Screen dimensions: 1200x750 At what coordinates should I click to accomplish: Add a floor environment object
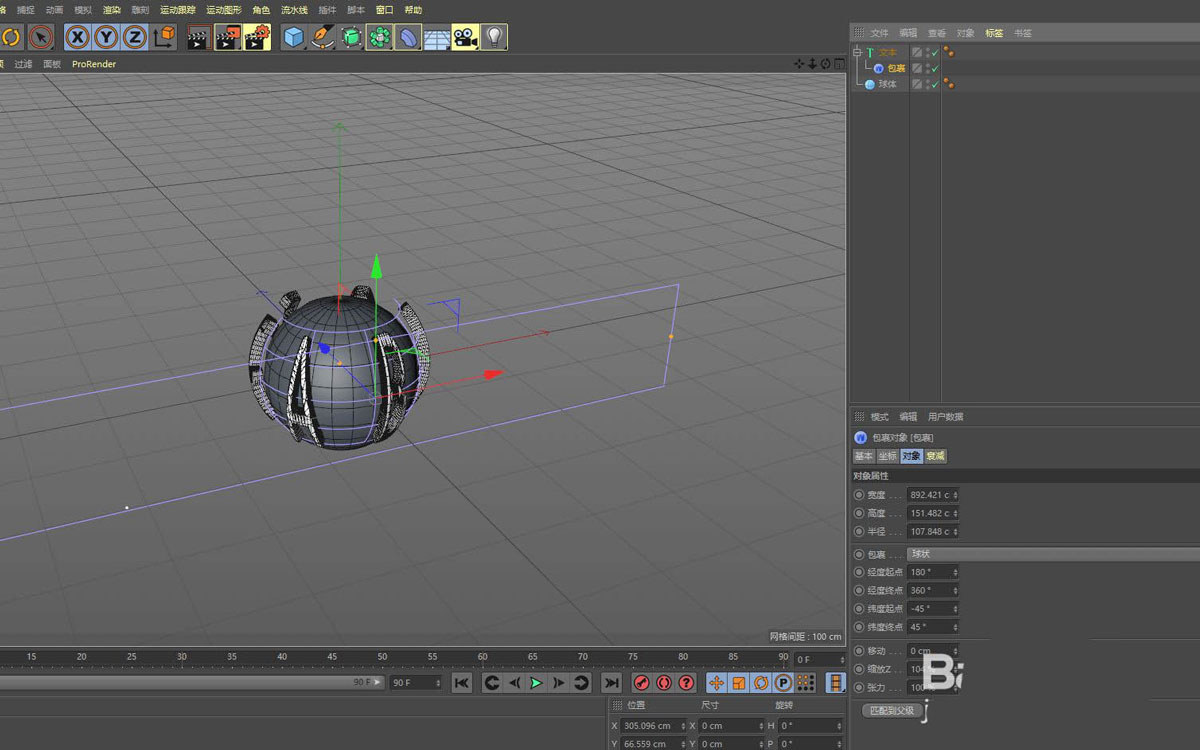pos(436,38)
